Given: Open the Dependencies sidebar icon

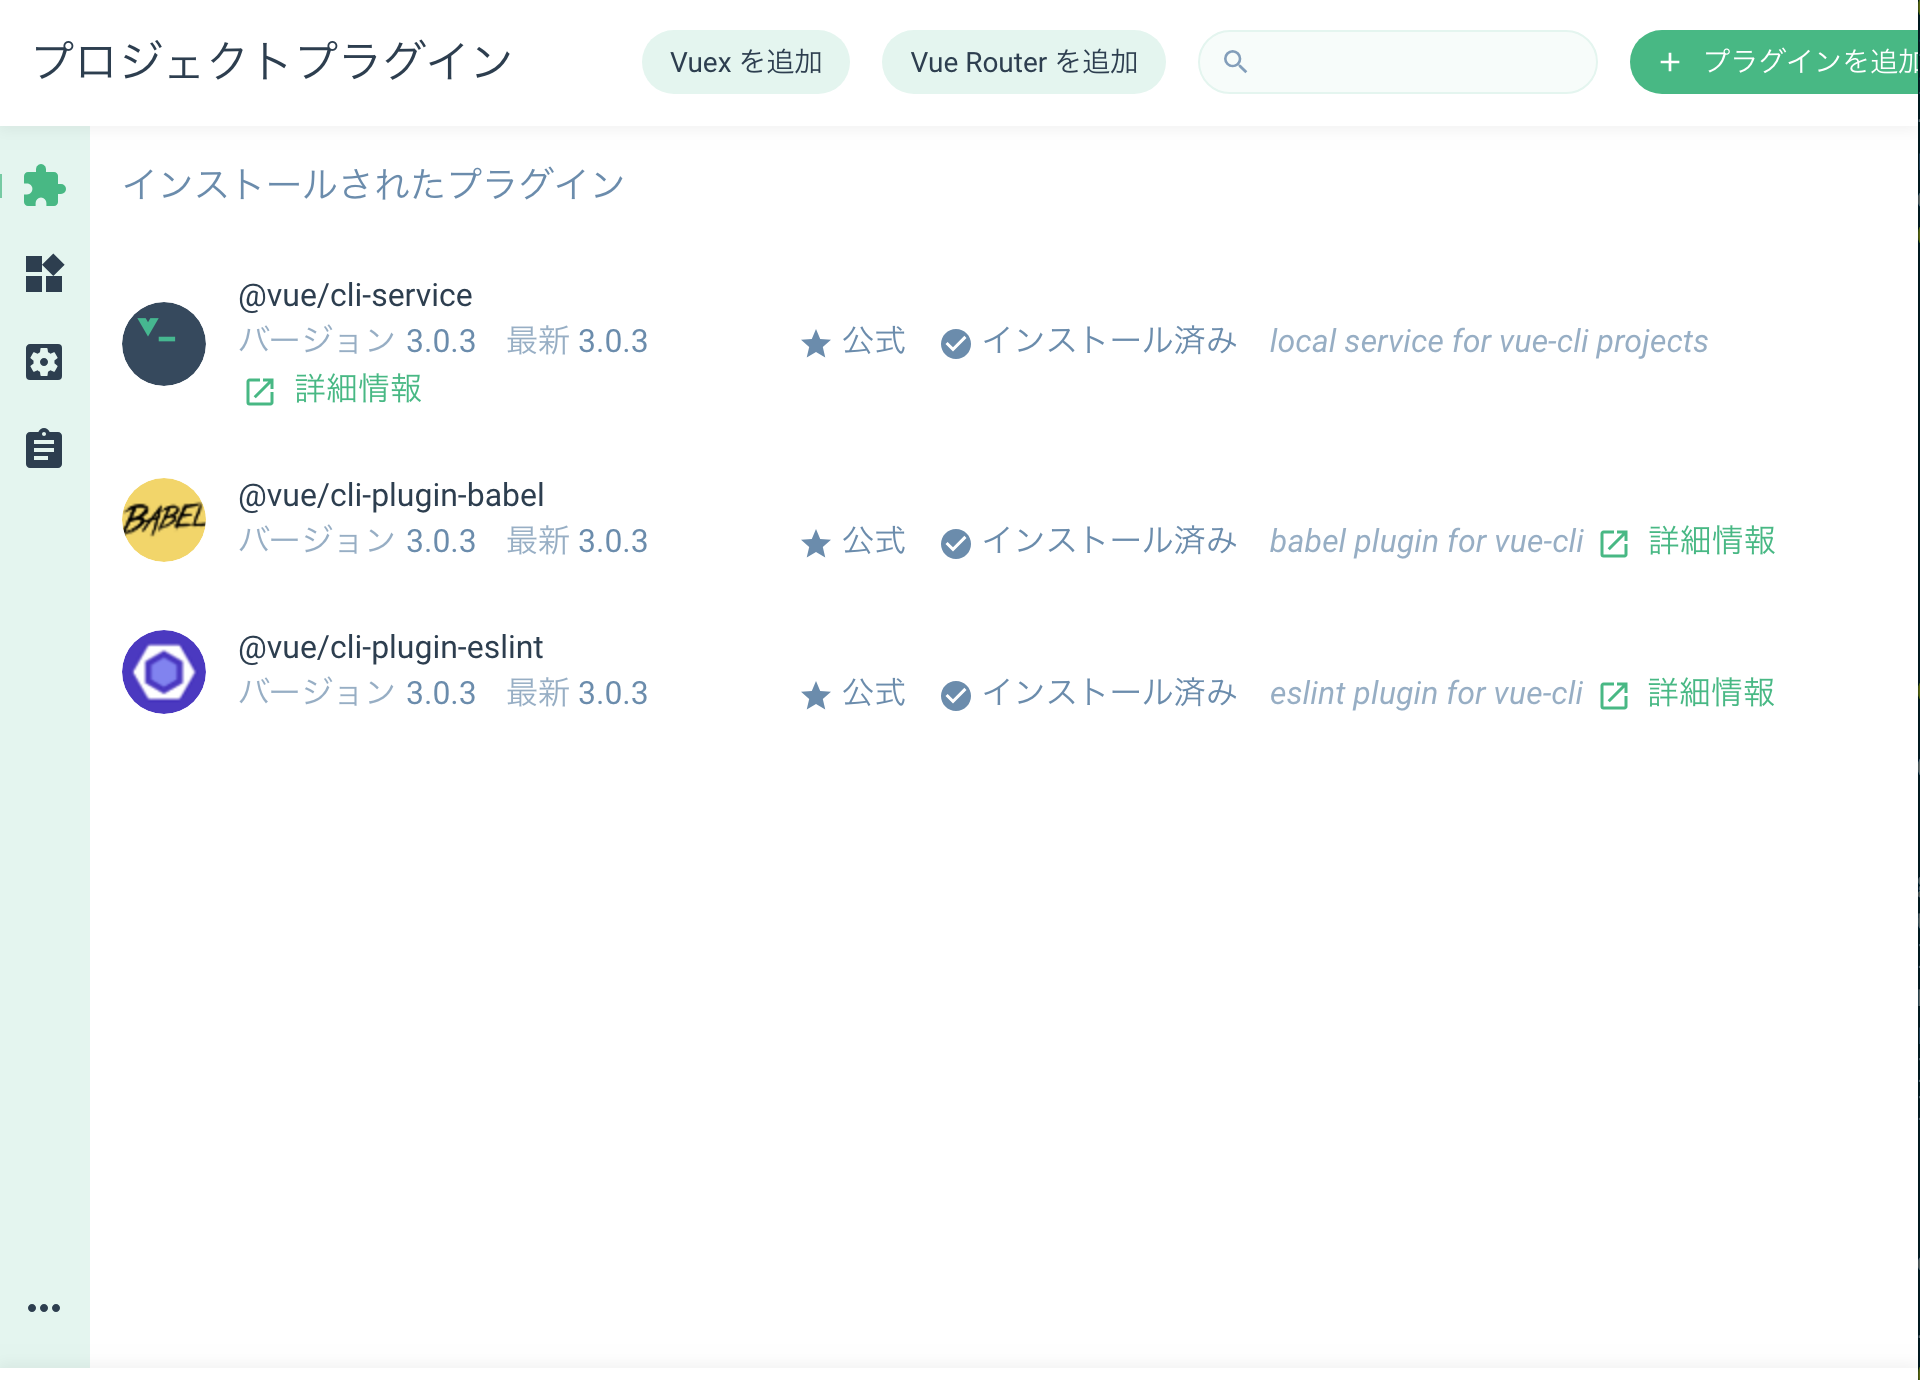Looking at the screenshot, I should pyautogui.click(x=44, y=273).
